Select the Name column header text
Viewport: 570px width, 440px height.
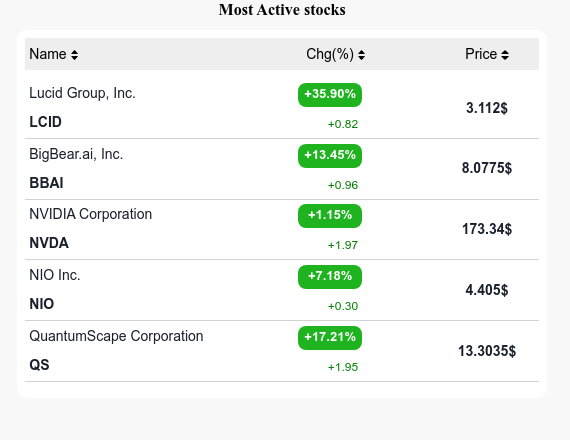coord(48,54)
